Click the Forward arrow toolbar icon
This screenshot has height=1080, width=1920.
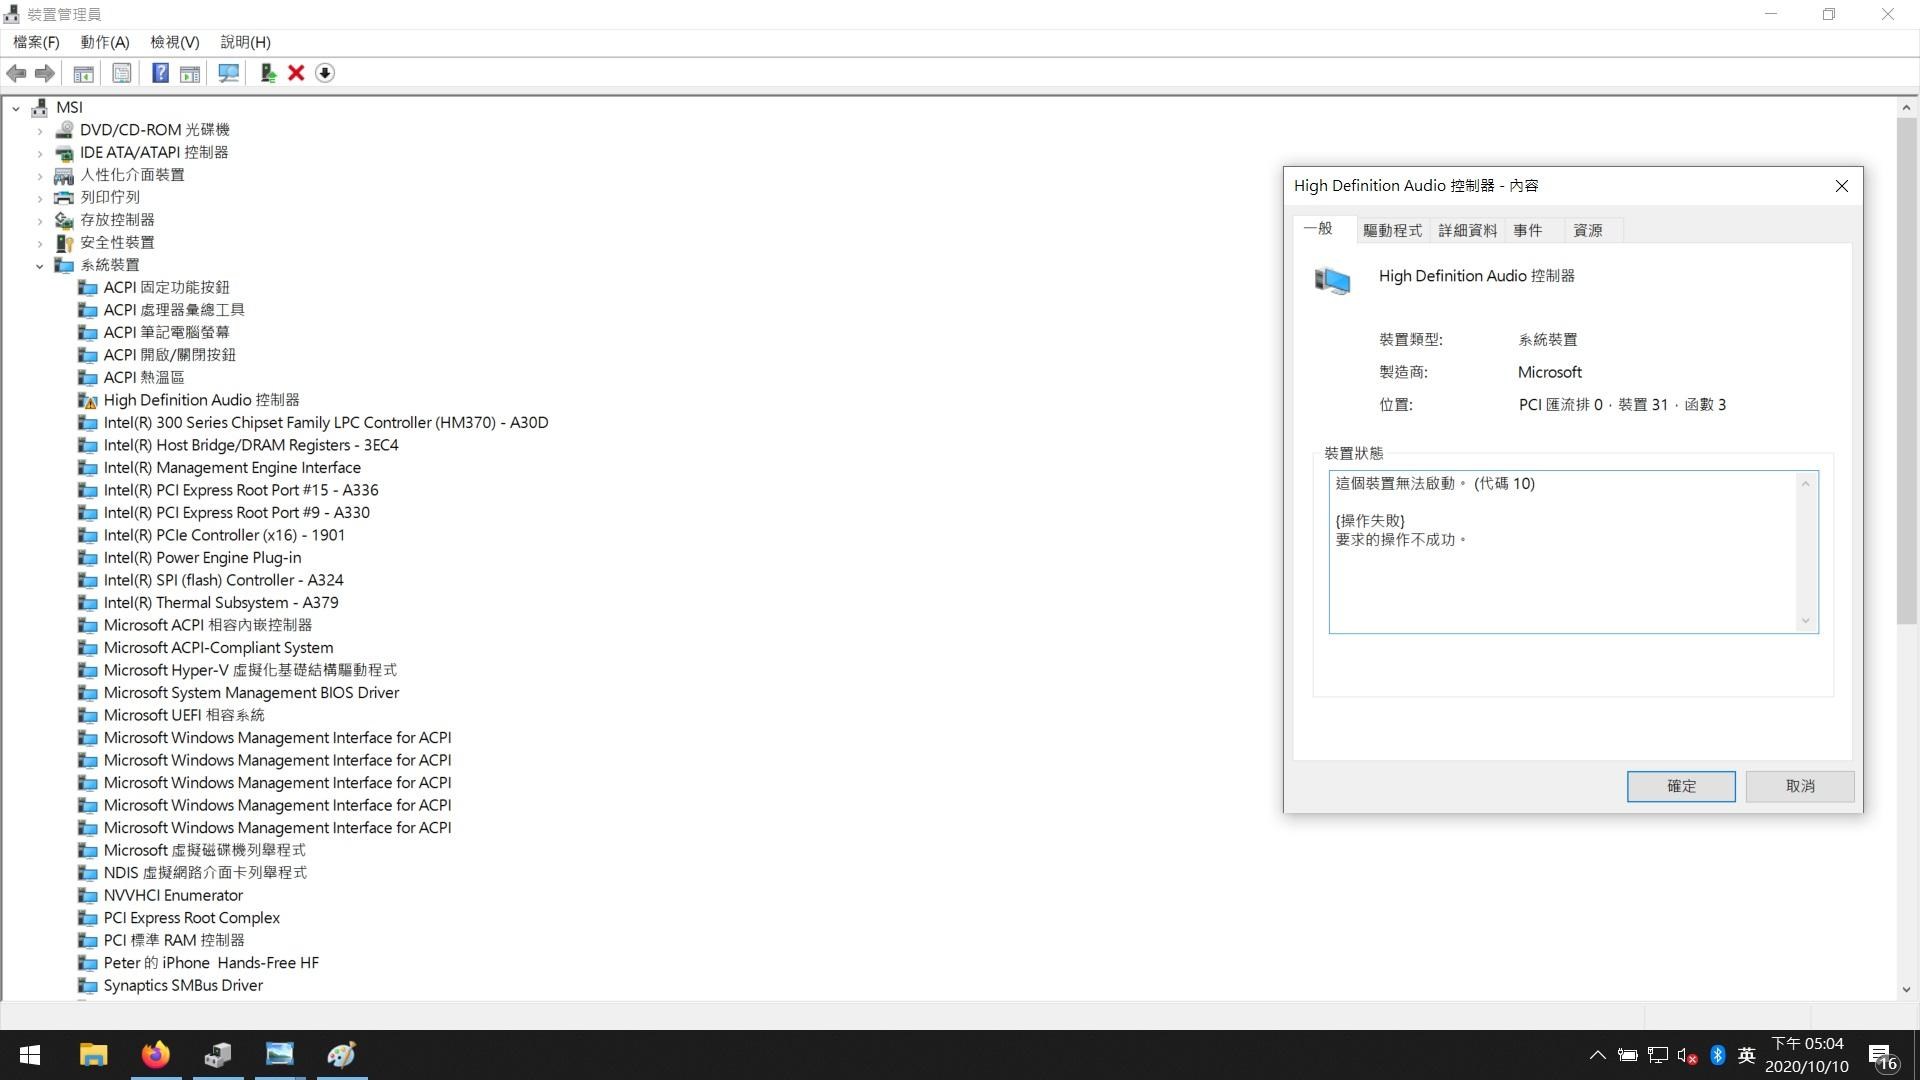click(x=45, y=73)
